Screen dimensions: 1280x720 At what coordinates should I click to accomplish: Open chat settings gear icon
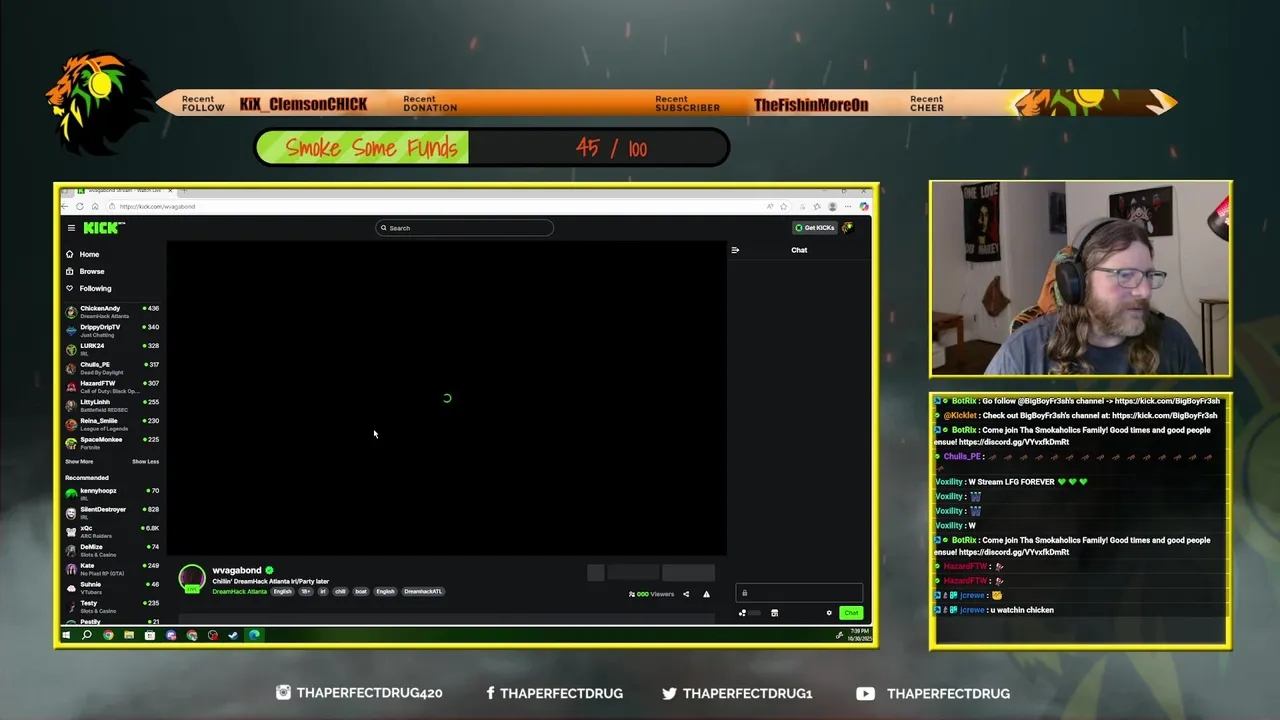point(829,613)
